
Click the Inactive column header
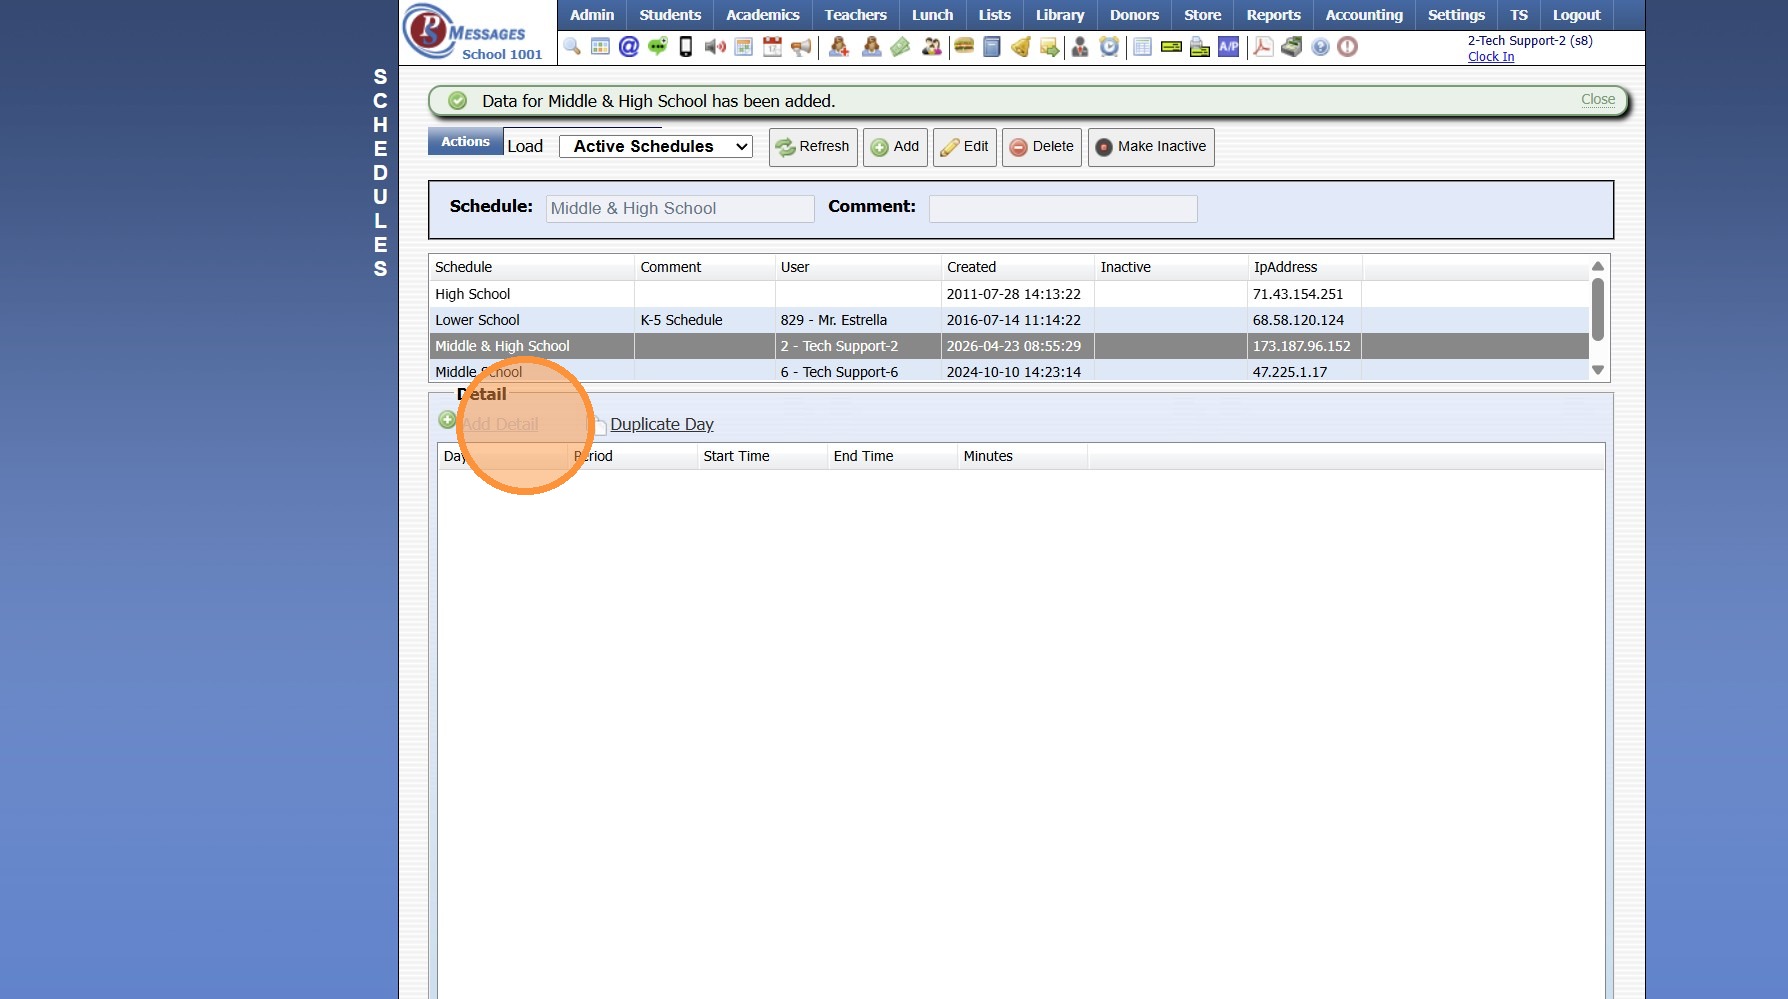1170,267
